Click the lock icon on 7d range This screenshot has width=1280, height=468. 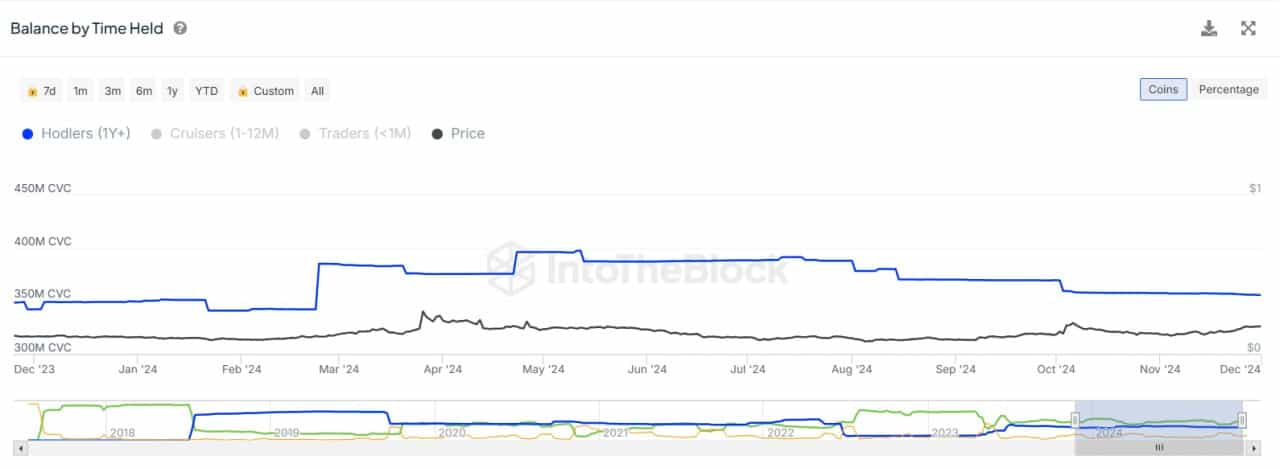[x=33, y=91]
